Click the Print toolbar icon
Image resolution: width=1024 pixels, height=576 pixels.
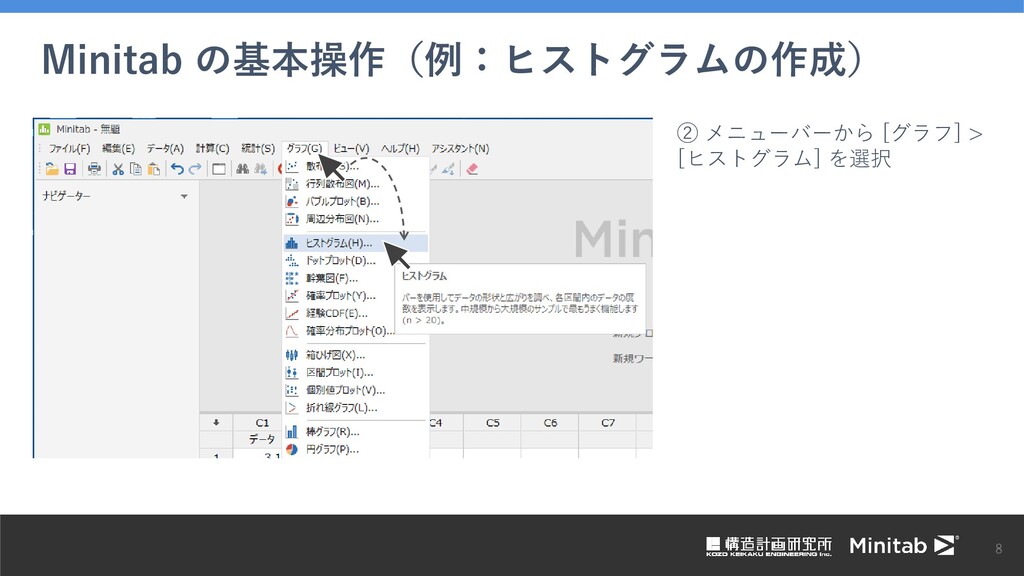[94, 169]
